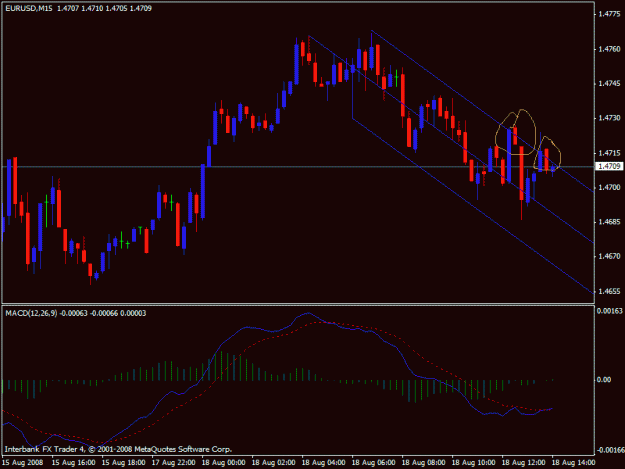Click the 18 Aug 10:00 time label
The height and width of the screenshot is (469, 625).
coord(474,463)
